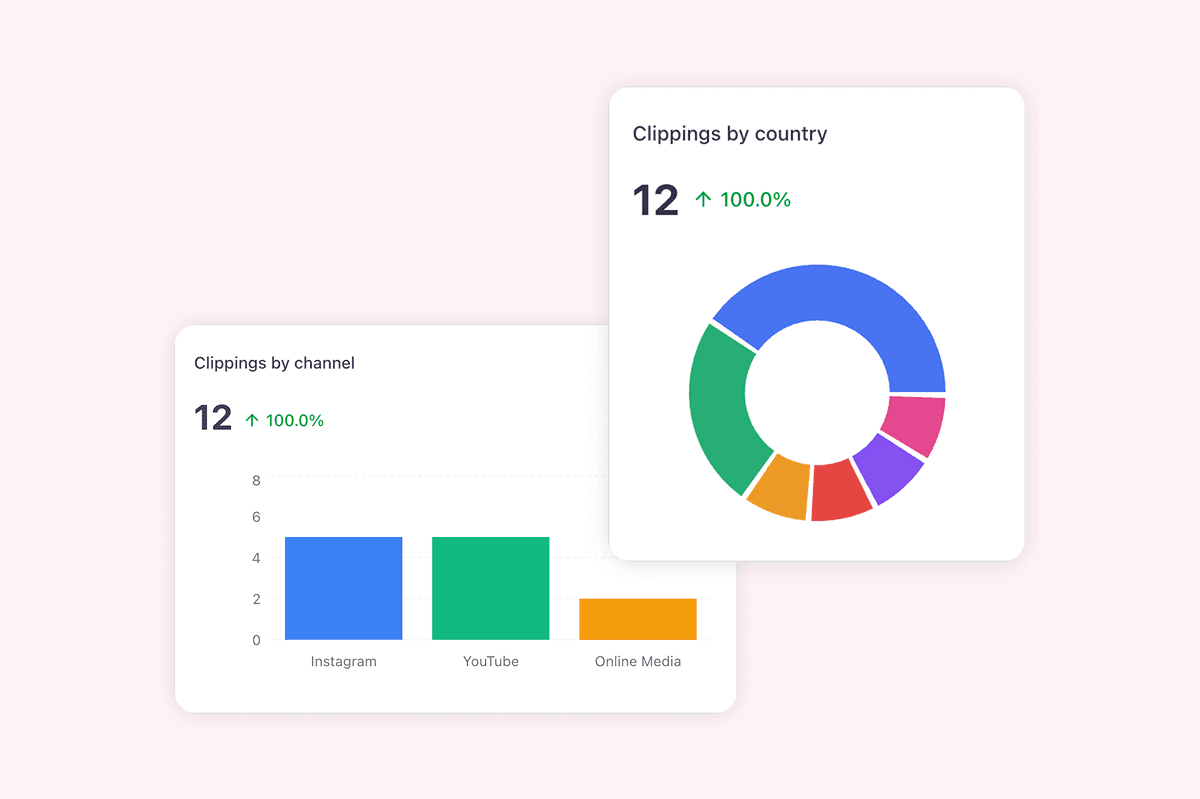Click the Instagram axis label
Viewport: 1200px width, 799px height.
343,661
